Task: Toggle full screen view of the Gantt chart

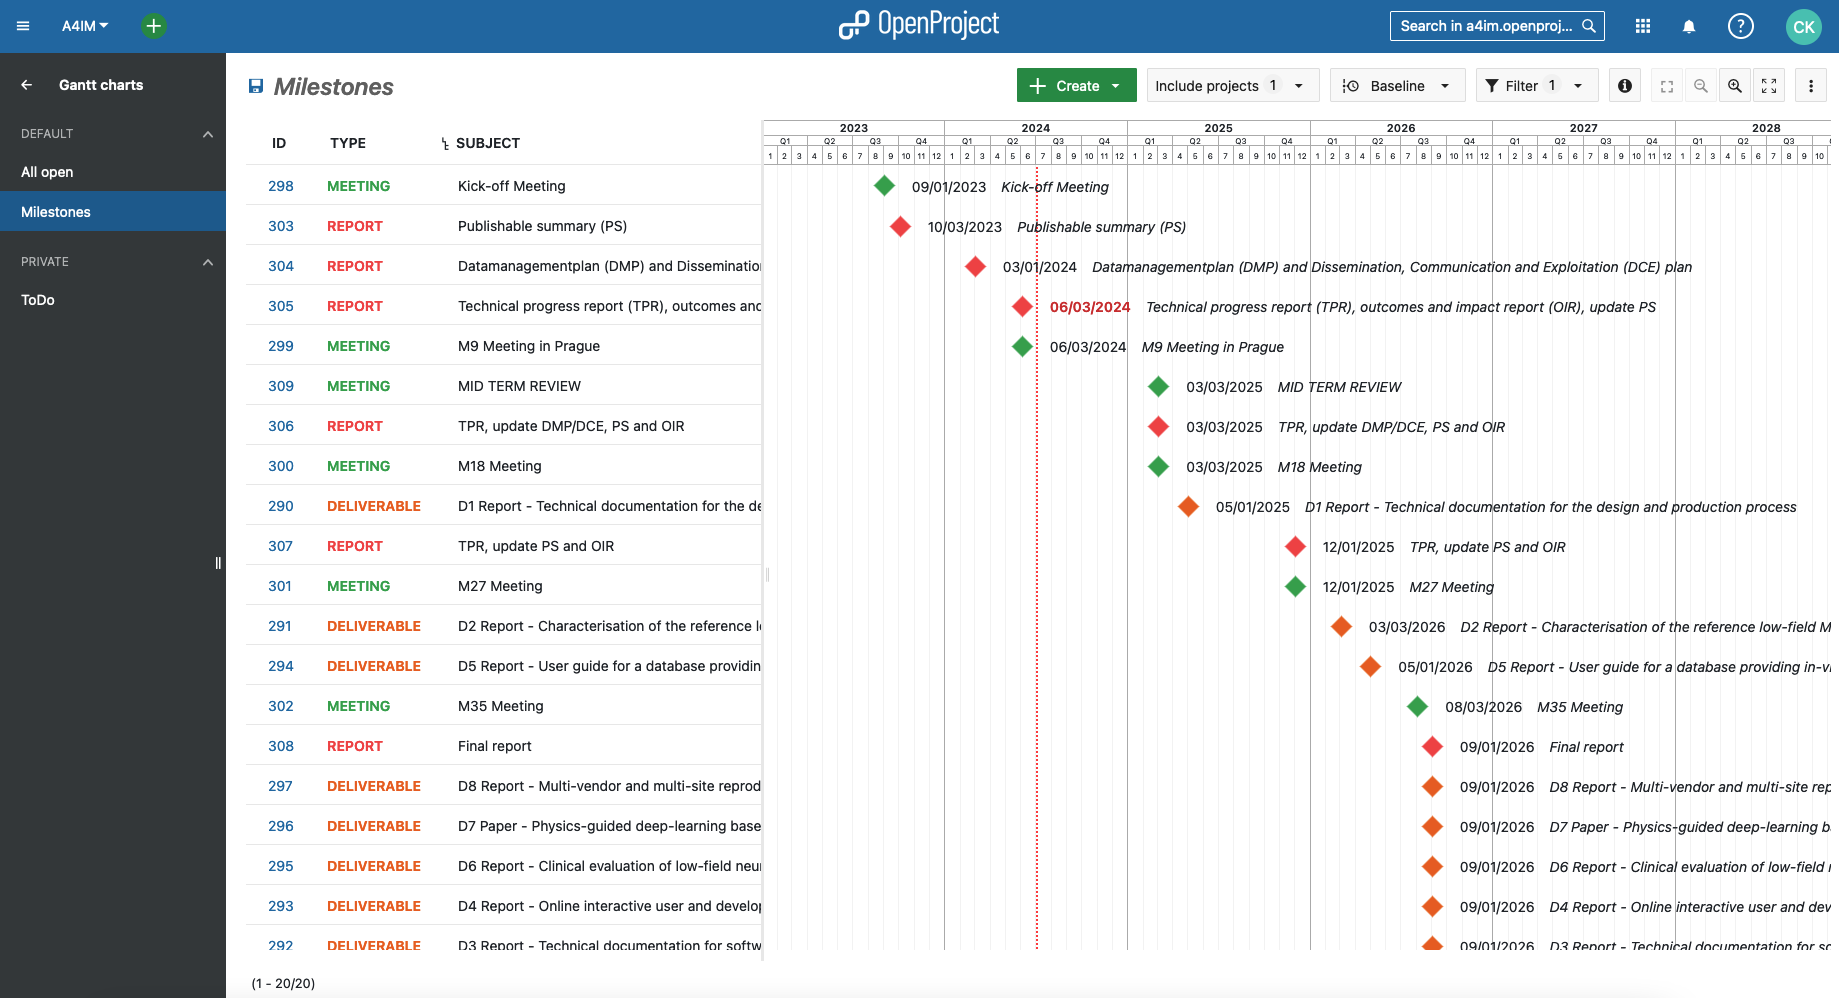Action: (x=1769, y=85)
